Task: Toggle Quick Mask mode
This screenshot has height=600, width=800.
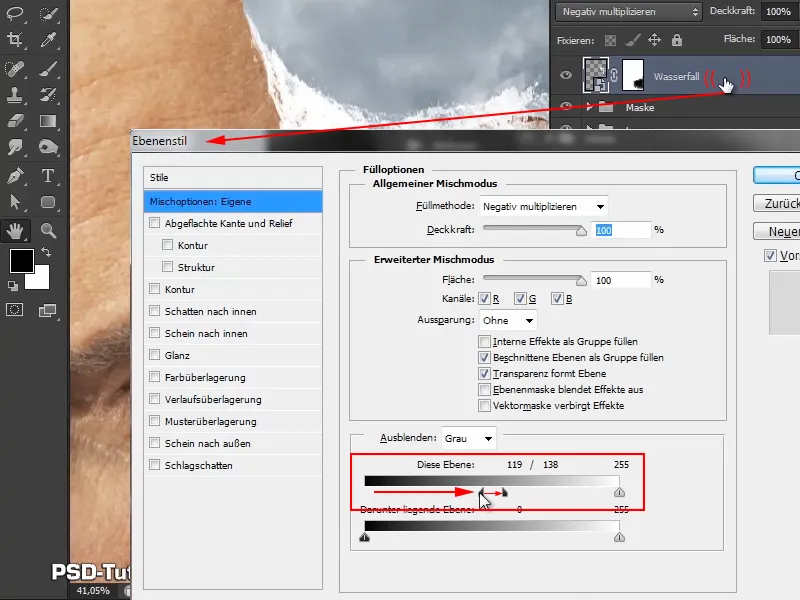Action: [x=15, y=310]
